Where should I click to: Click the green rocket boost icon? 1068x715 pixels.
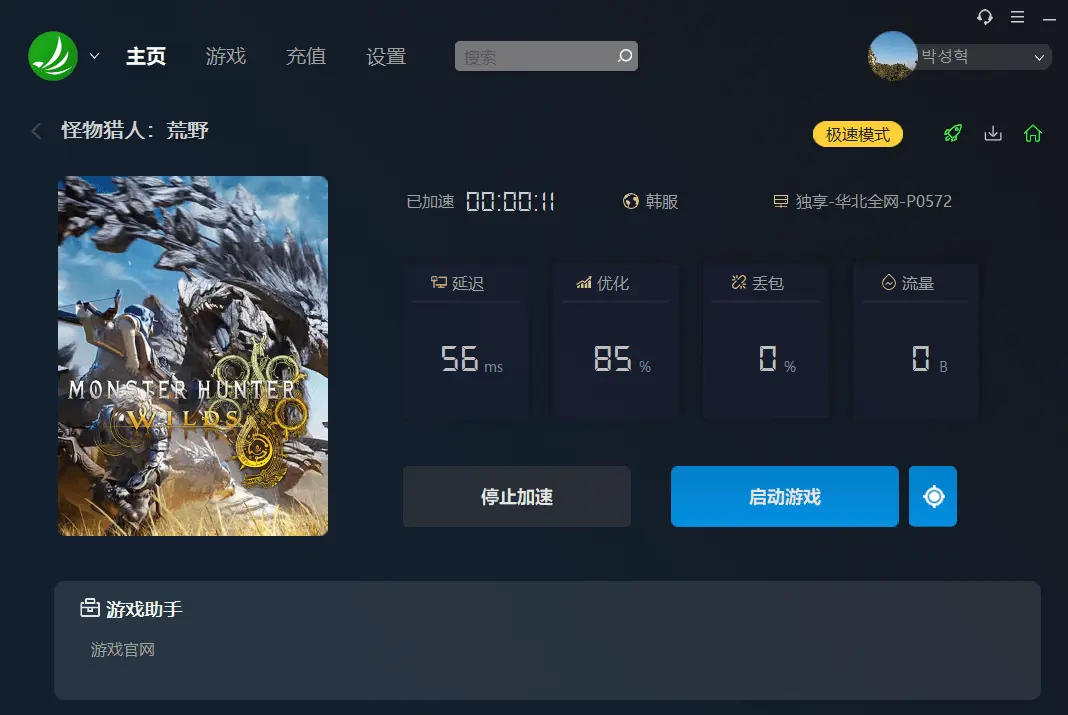point(953,133)
